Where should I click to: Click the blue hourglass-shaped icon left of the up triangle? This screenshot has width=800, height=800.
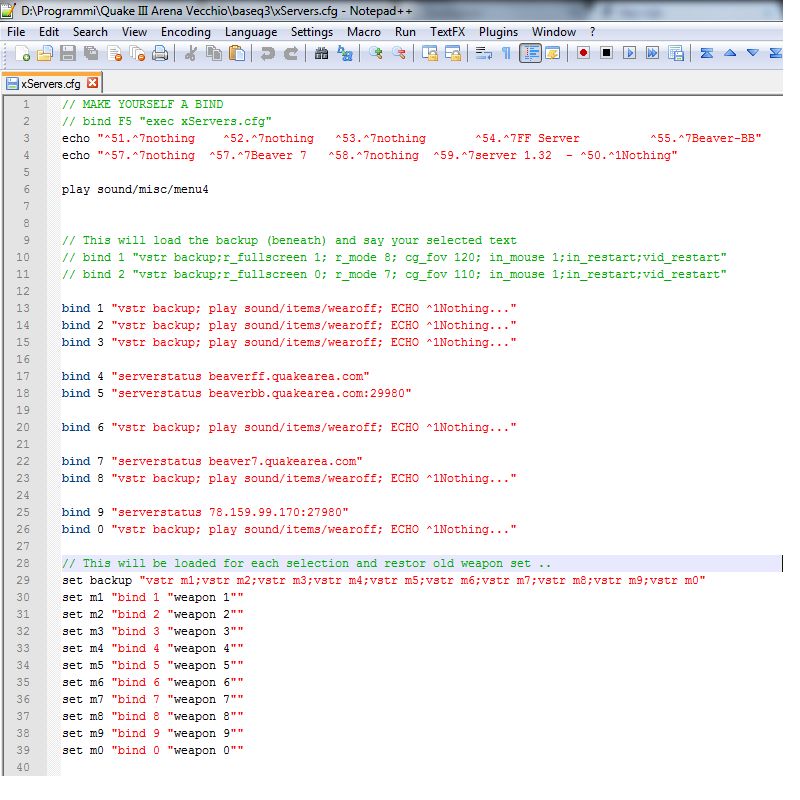tap(707, 53)
